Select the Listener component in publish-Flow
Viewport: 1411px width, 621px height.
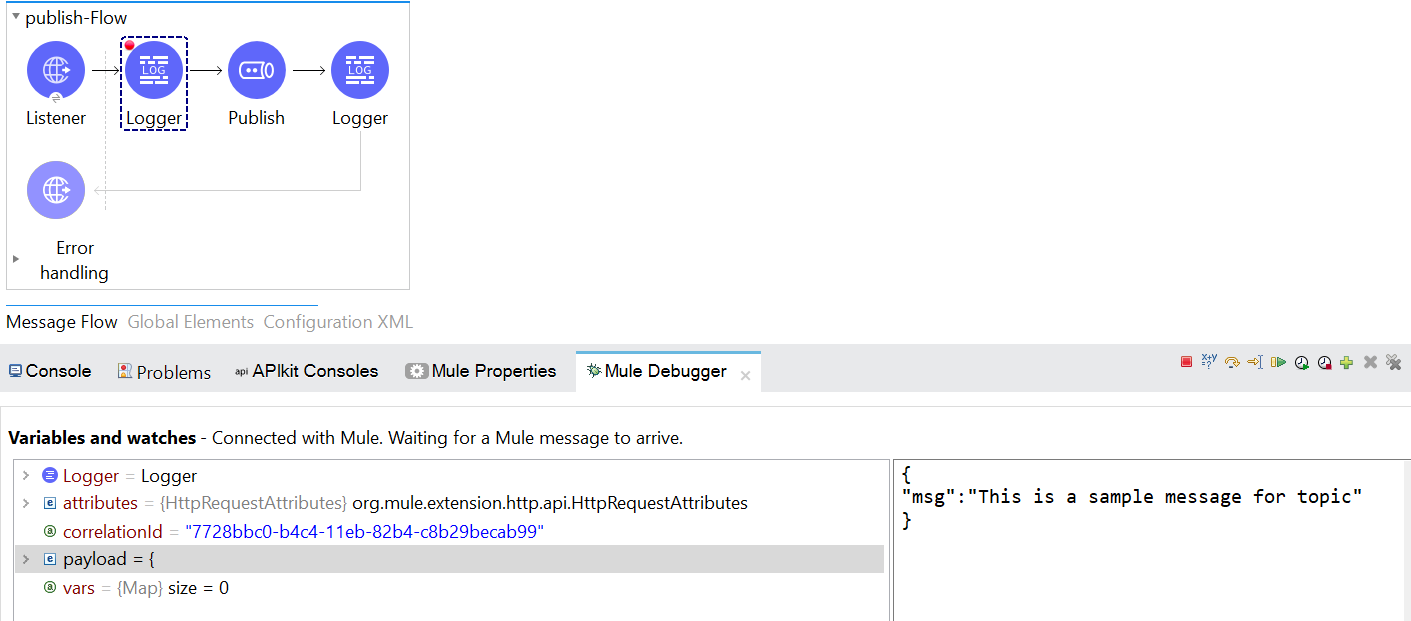(56, 70)
